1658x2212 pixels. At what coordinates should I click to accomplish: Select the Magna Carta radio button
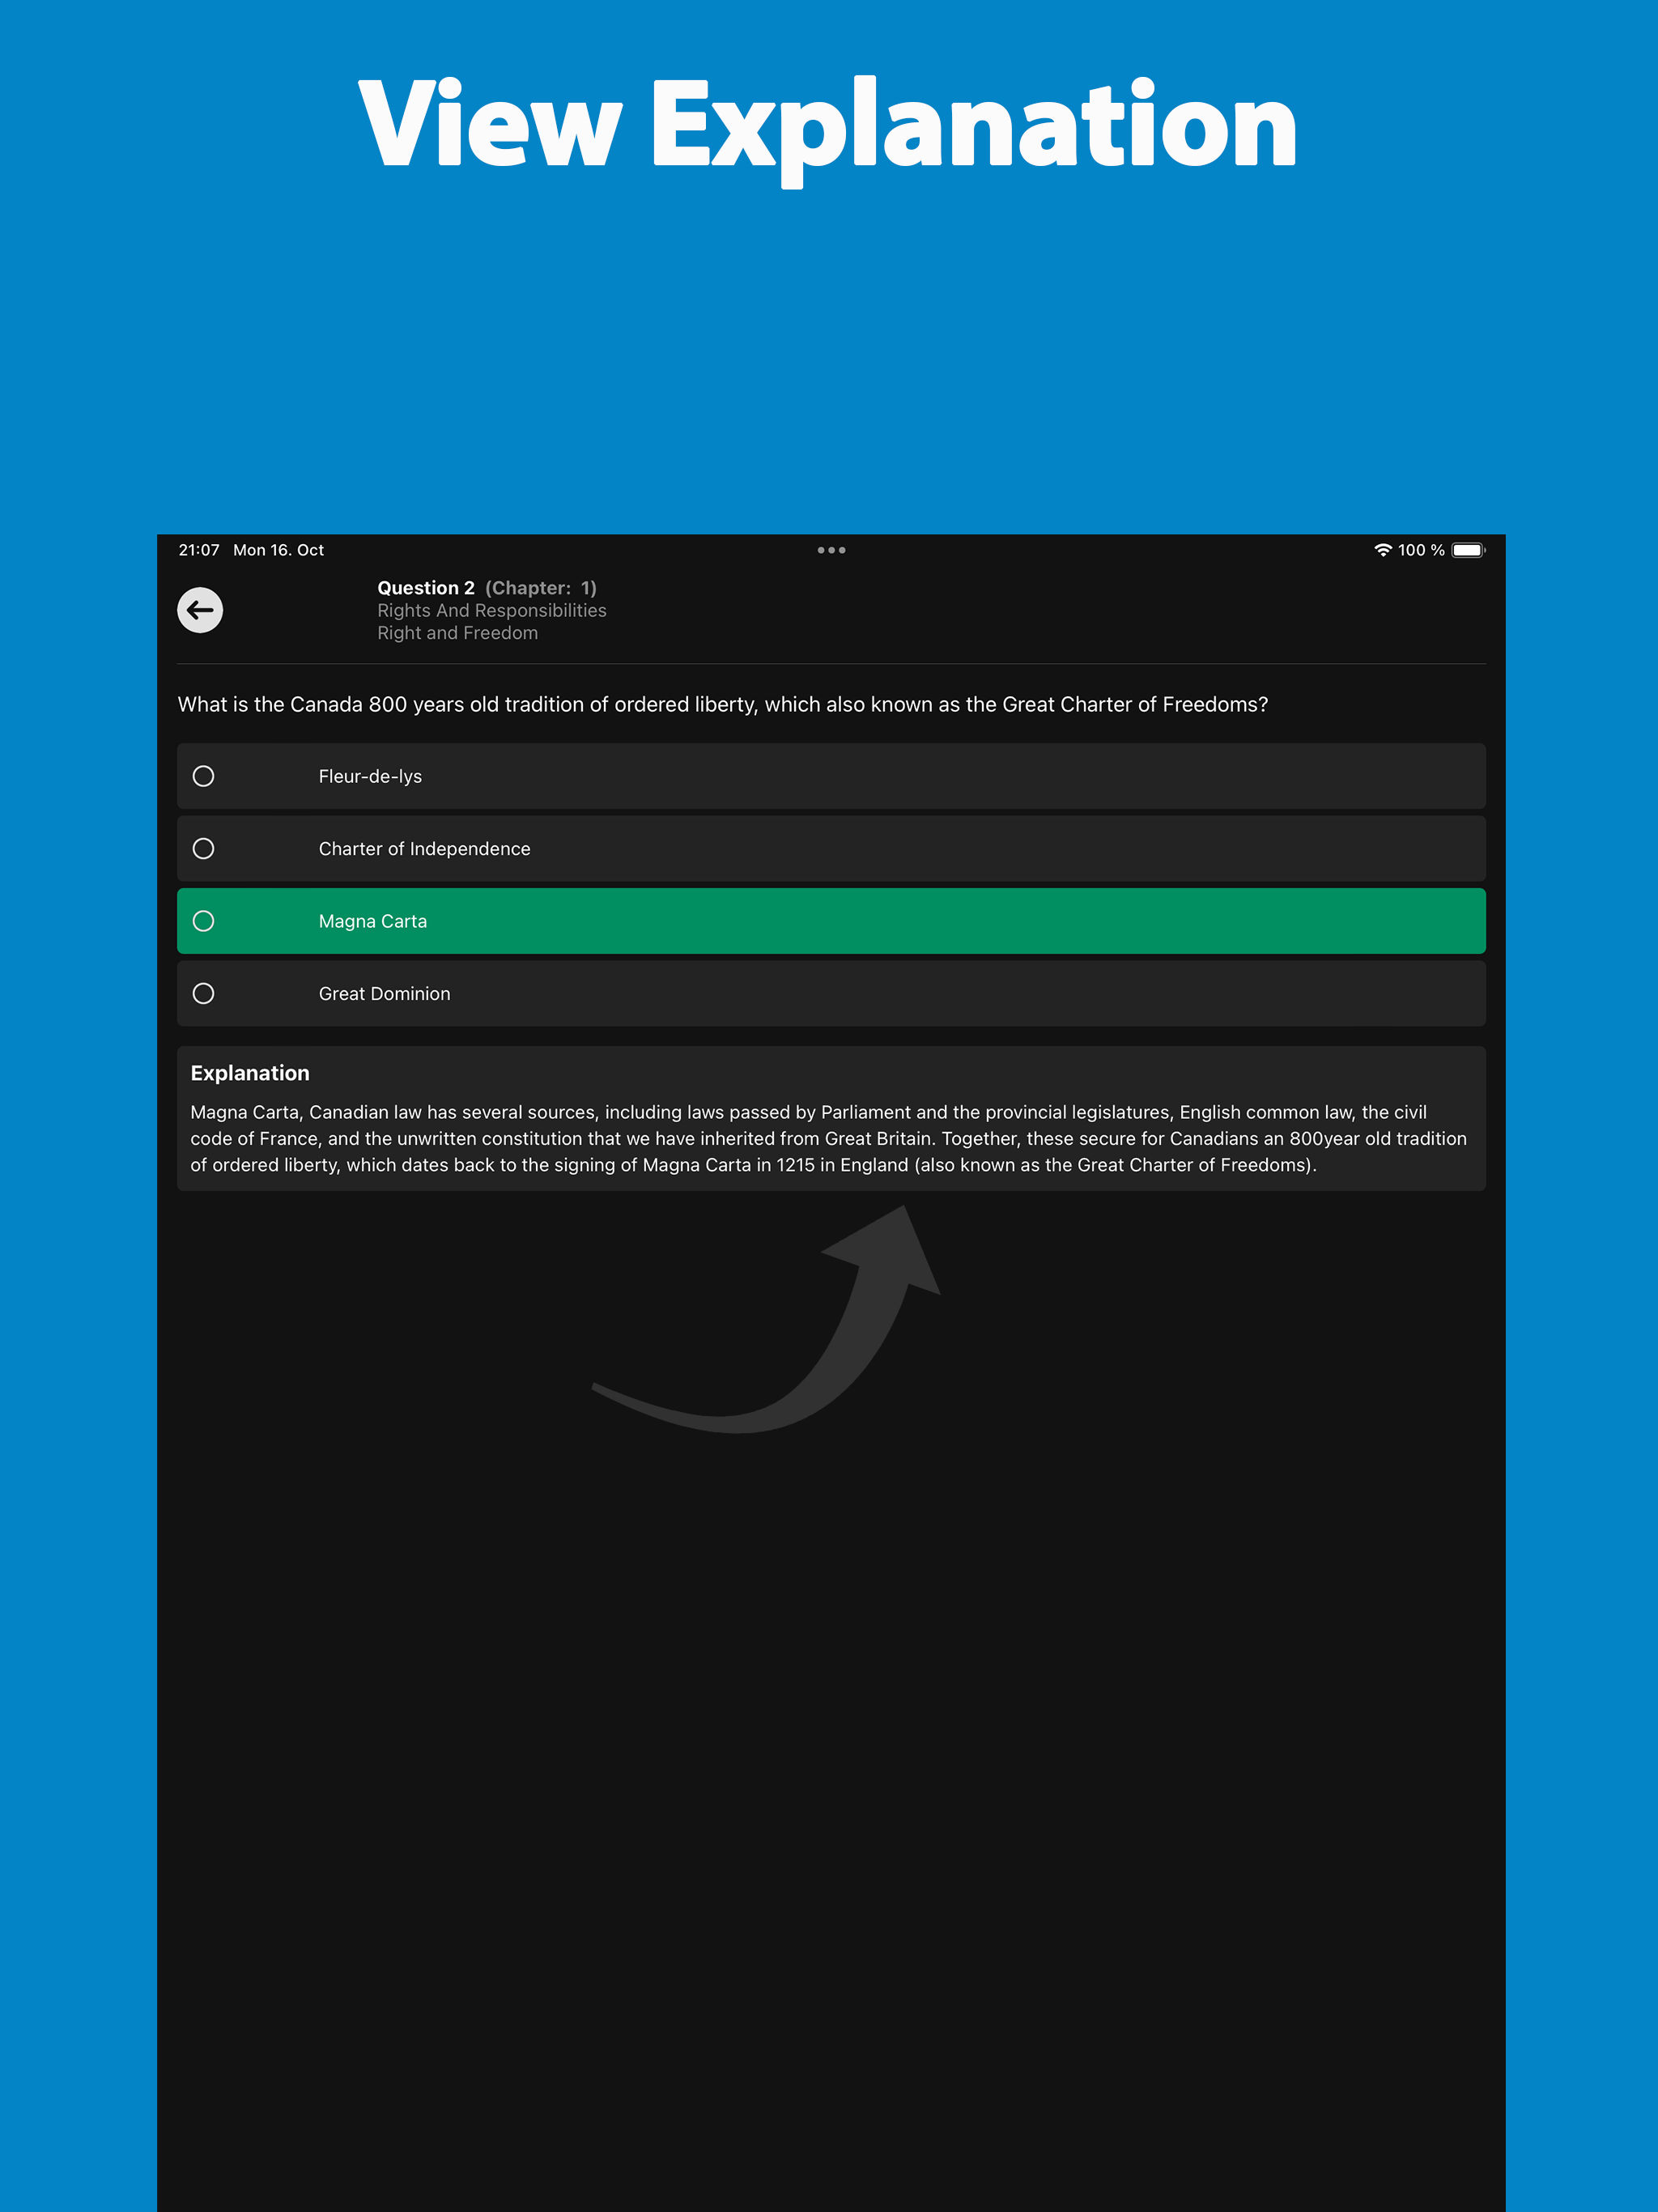[x=203, y=921]
